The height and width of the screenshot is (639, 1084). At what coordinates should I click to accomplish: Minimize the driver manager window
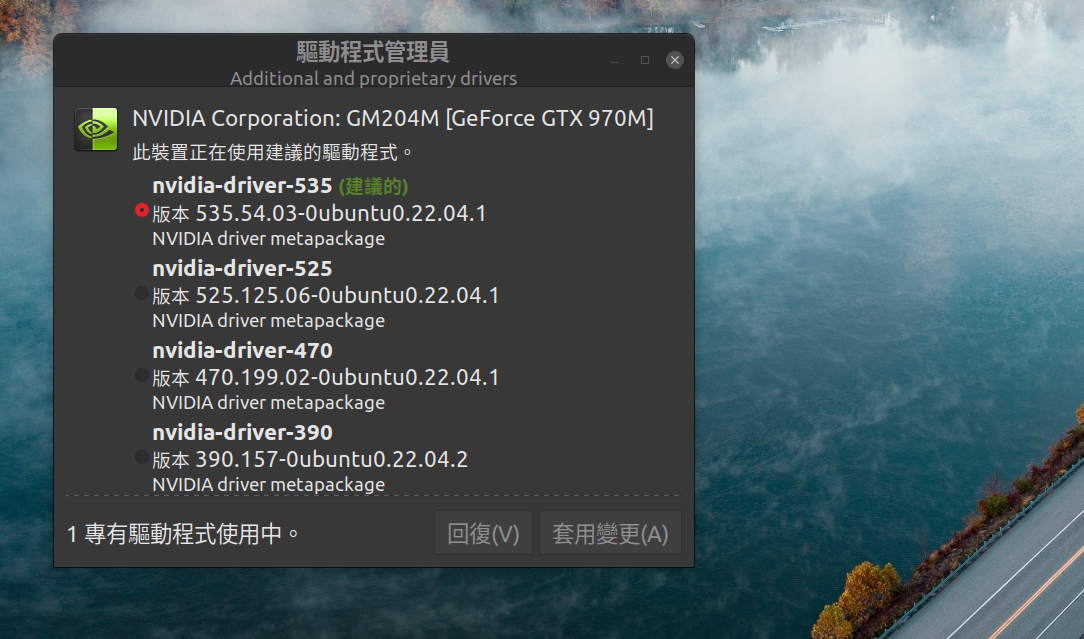point(615,60)
